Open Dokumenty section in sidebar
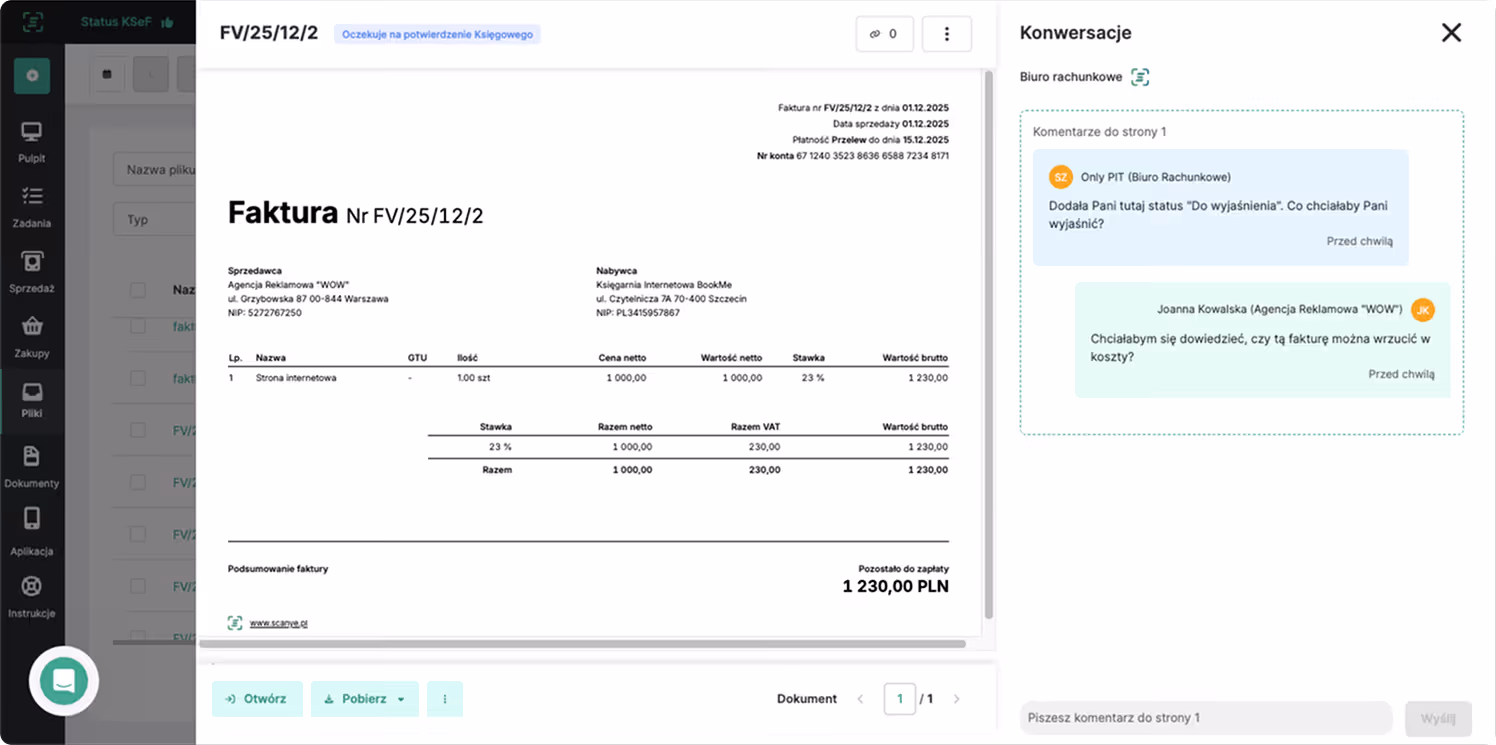Viewport: 1496px width, 745px height. 32,467
